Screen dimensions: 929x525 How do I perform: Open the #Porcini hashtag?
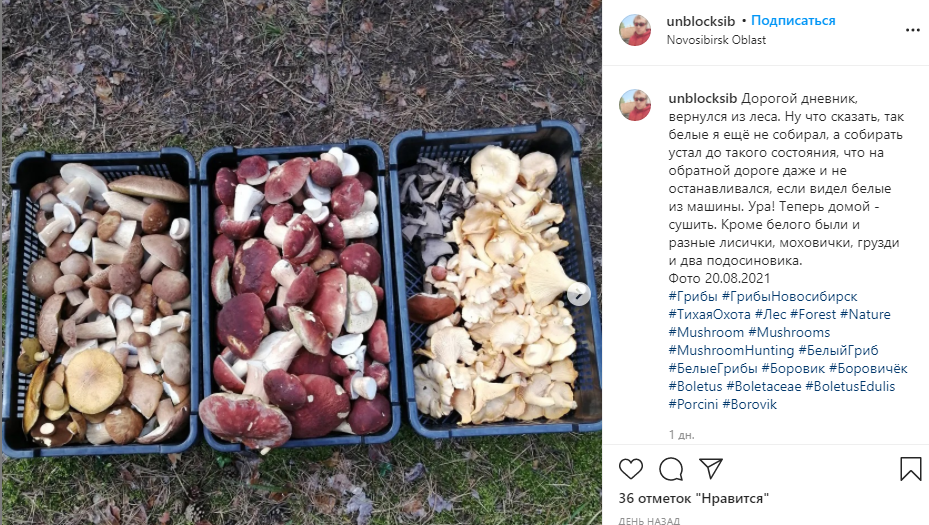693,405
